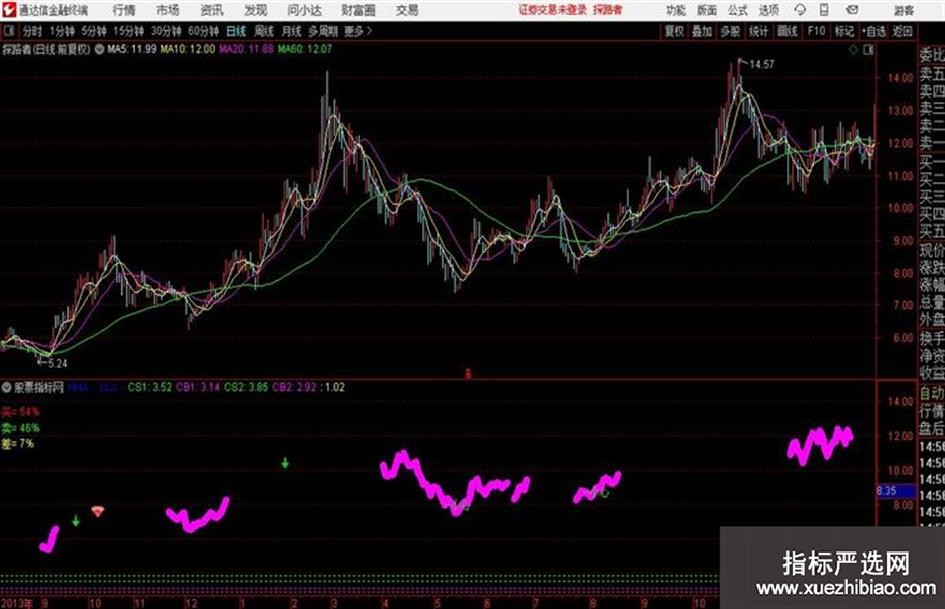945x609 pixels.
Task: Click the 卖= 46% label
Action: pyautogui.click(x=20, y=428)
